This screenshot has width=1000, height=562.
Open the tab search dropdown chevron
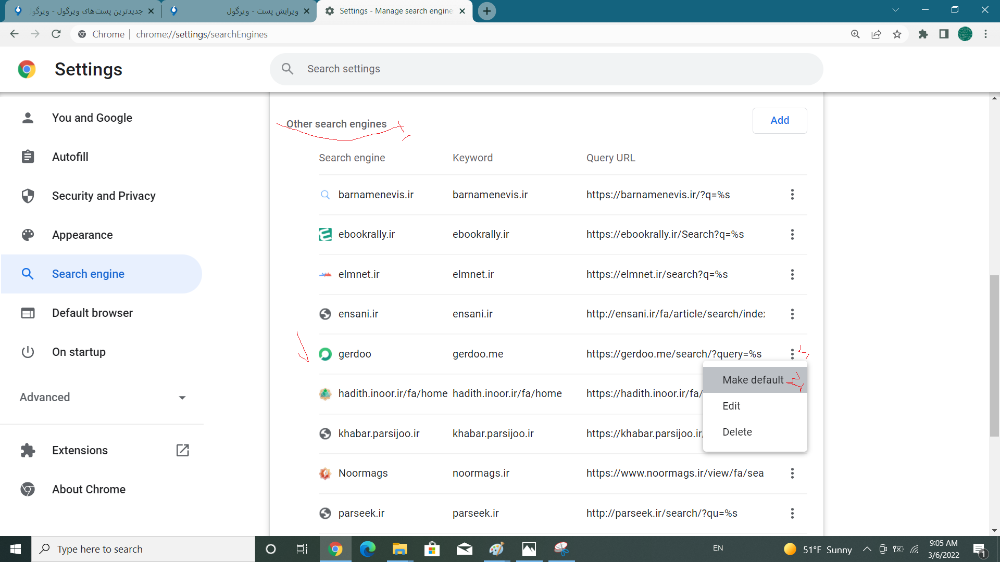click(895, 10)
